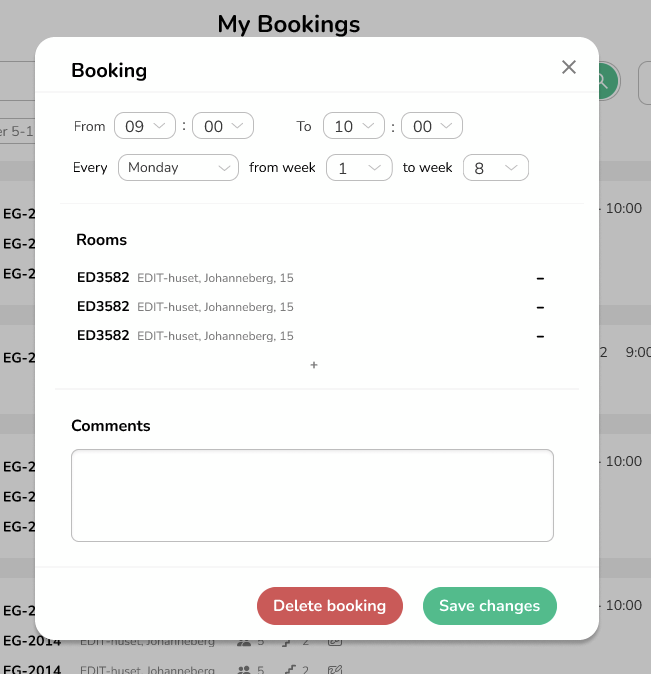Click the Delete booking button
Viewport: 651px width, 674px height.
pos(329,606)
